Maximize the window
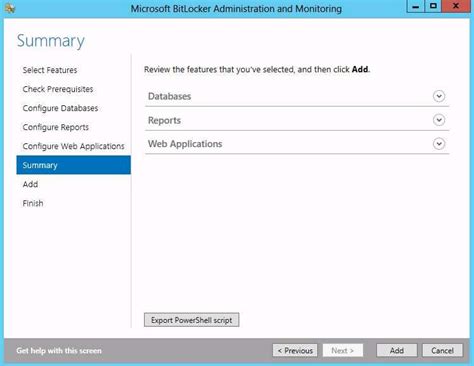This screenshot has height=366, width=474. click(433, 6)
